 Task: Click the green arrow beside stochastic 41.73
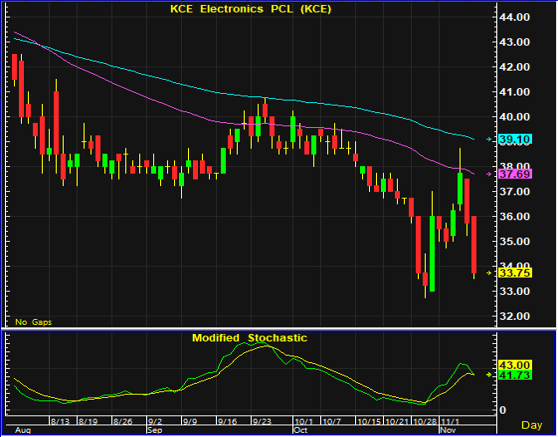click(x=489, y=375)
